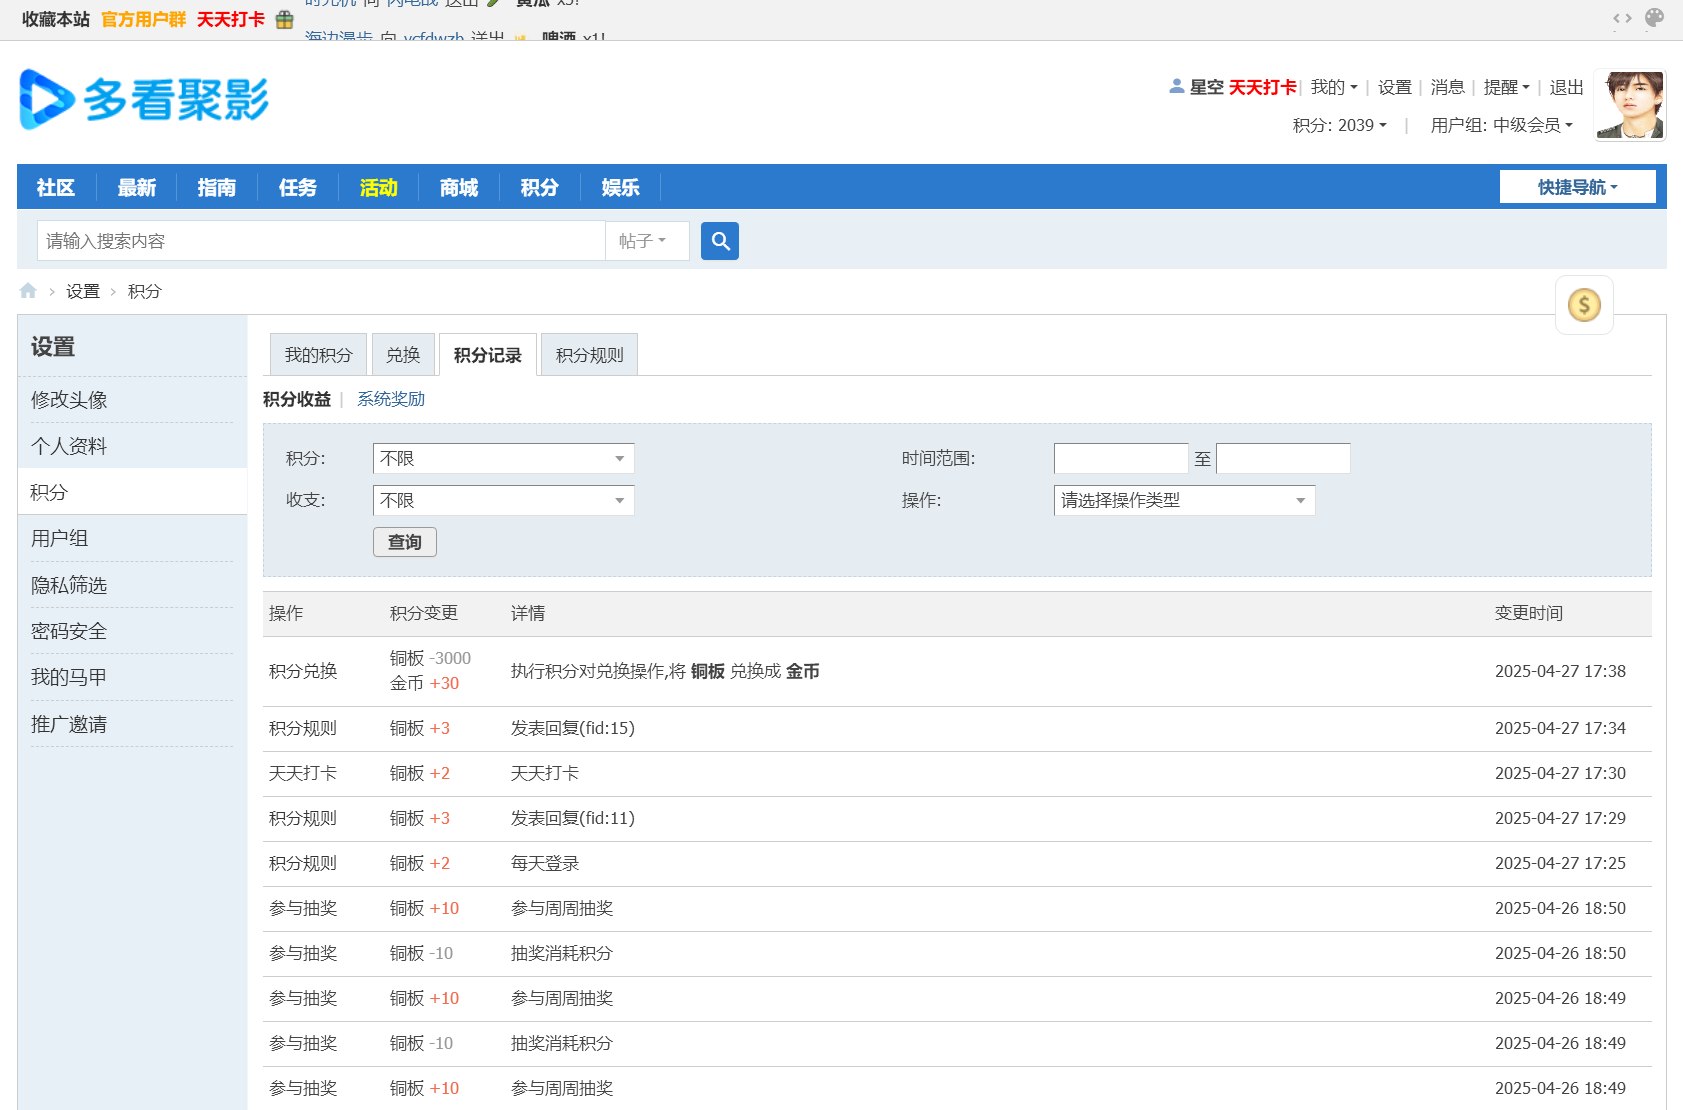
Task: Click the gold coin floating icon
Action: click(x=1584, y=305)
